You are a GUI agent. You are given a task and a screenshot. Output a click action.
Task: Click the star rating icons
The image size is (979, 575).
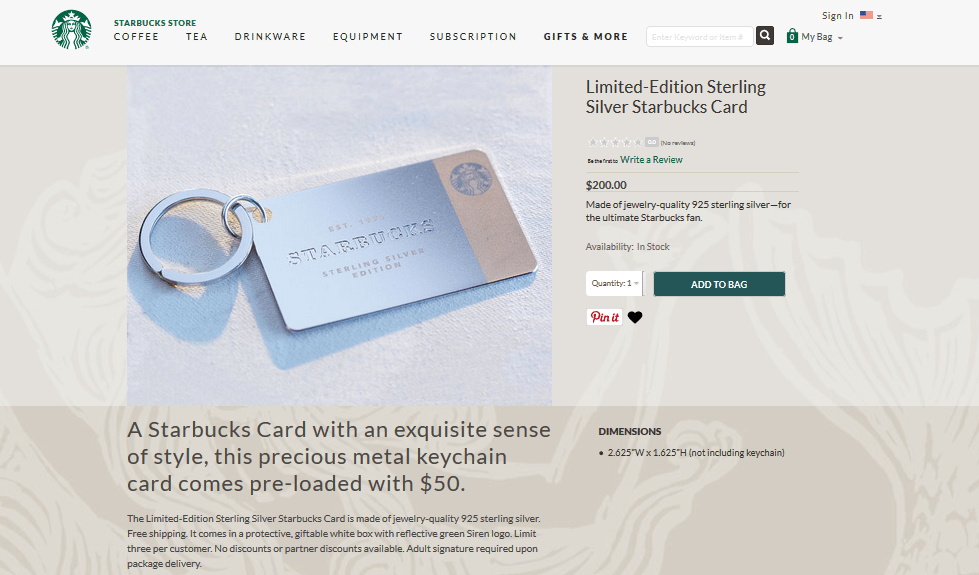tap(614, 142)
